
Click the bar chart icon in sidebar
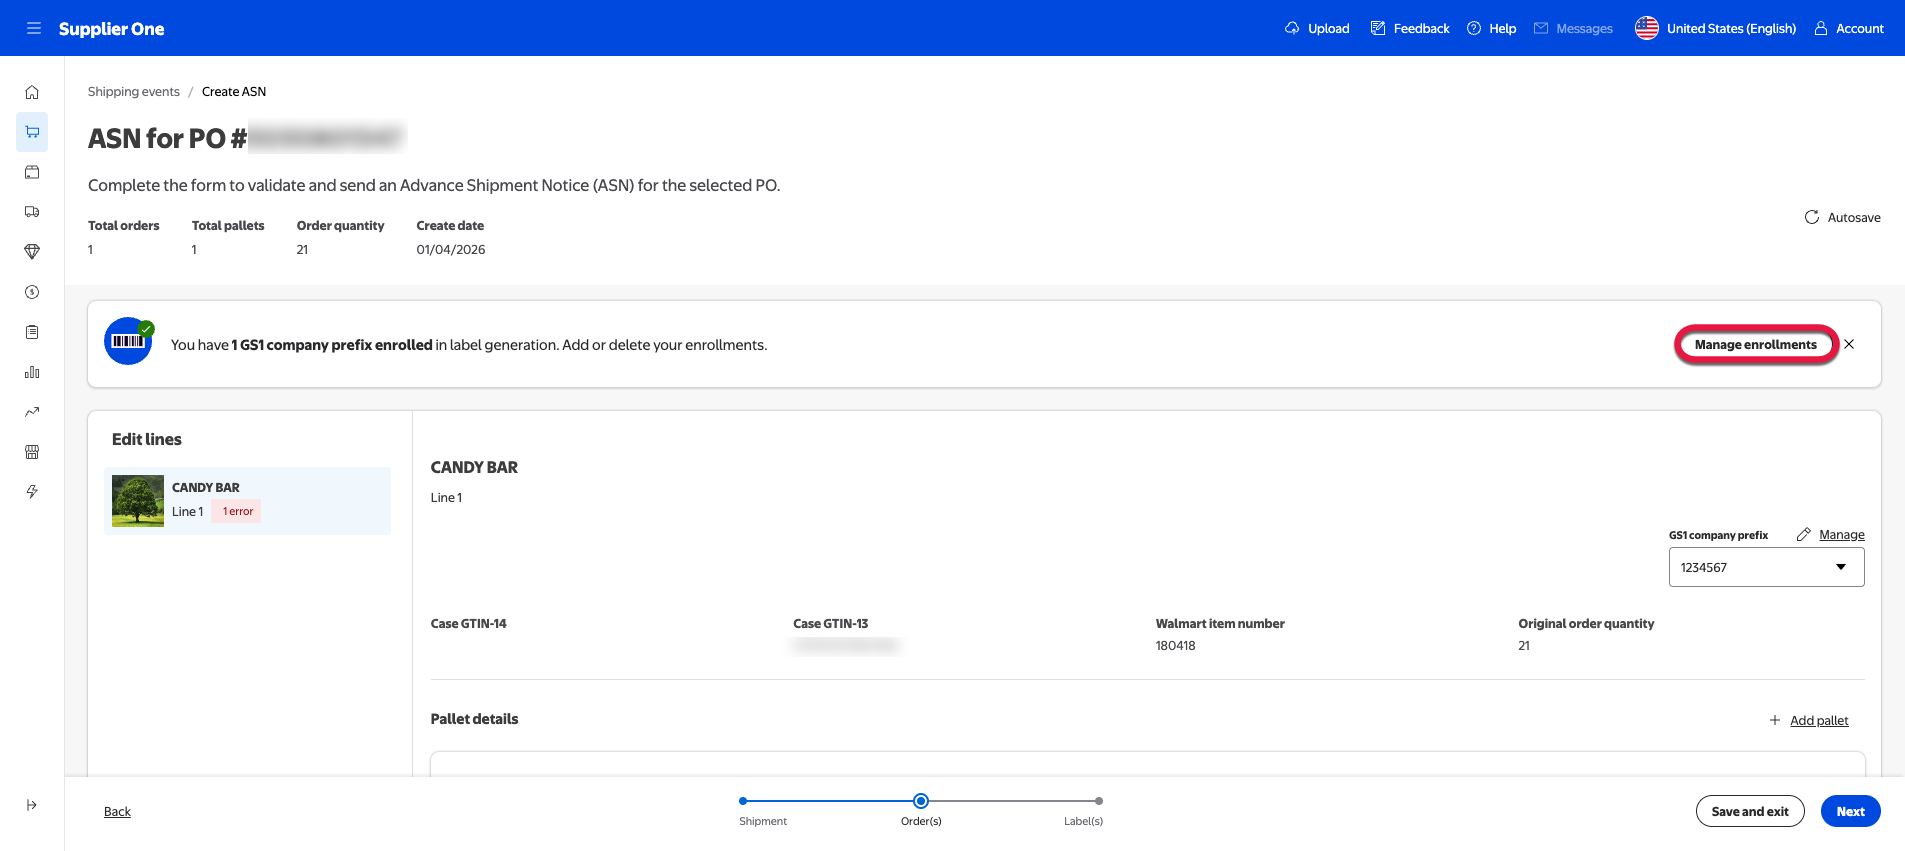click(32, 372)
